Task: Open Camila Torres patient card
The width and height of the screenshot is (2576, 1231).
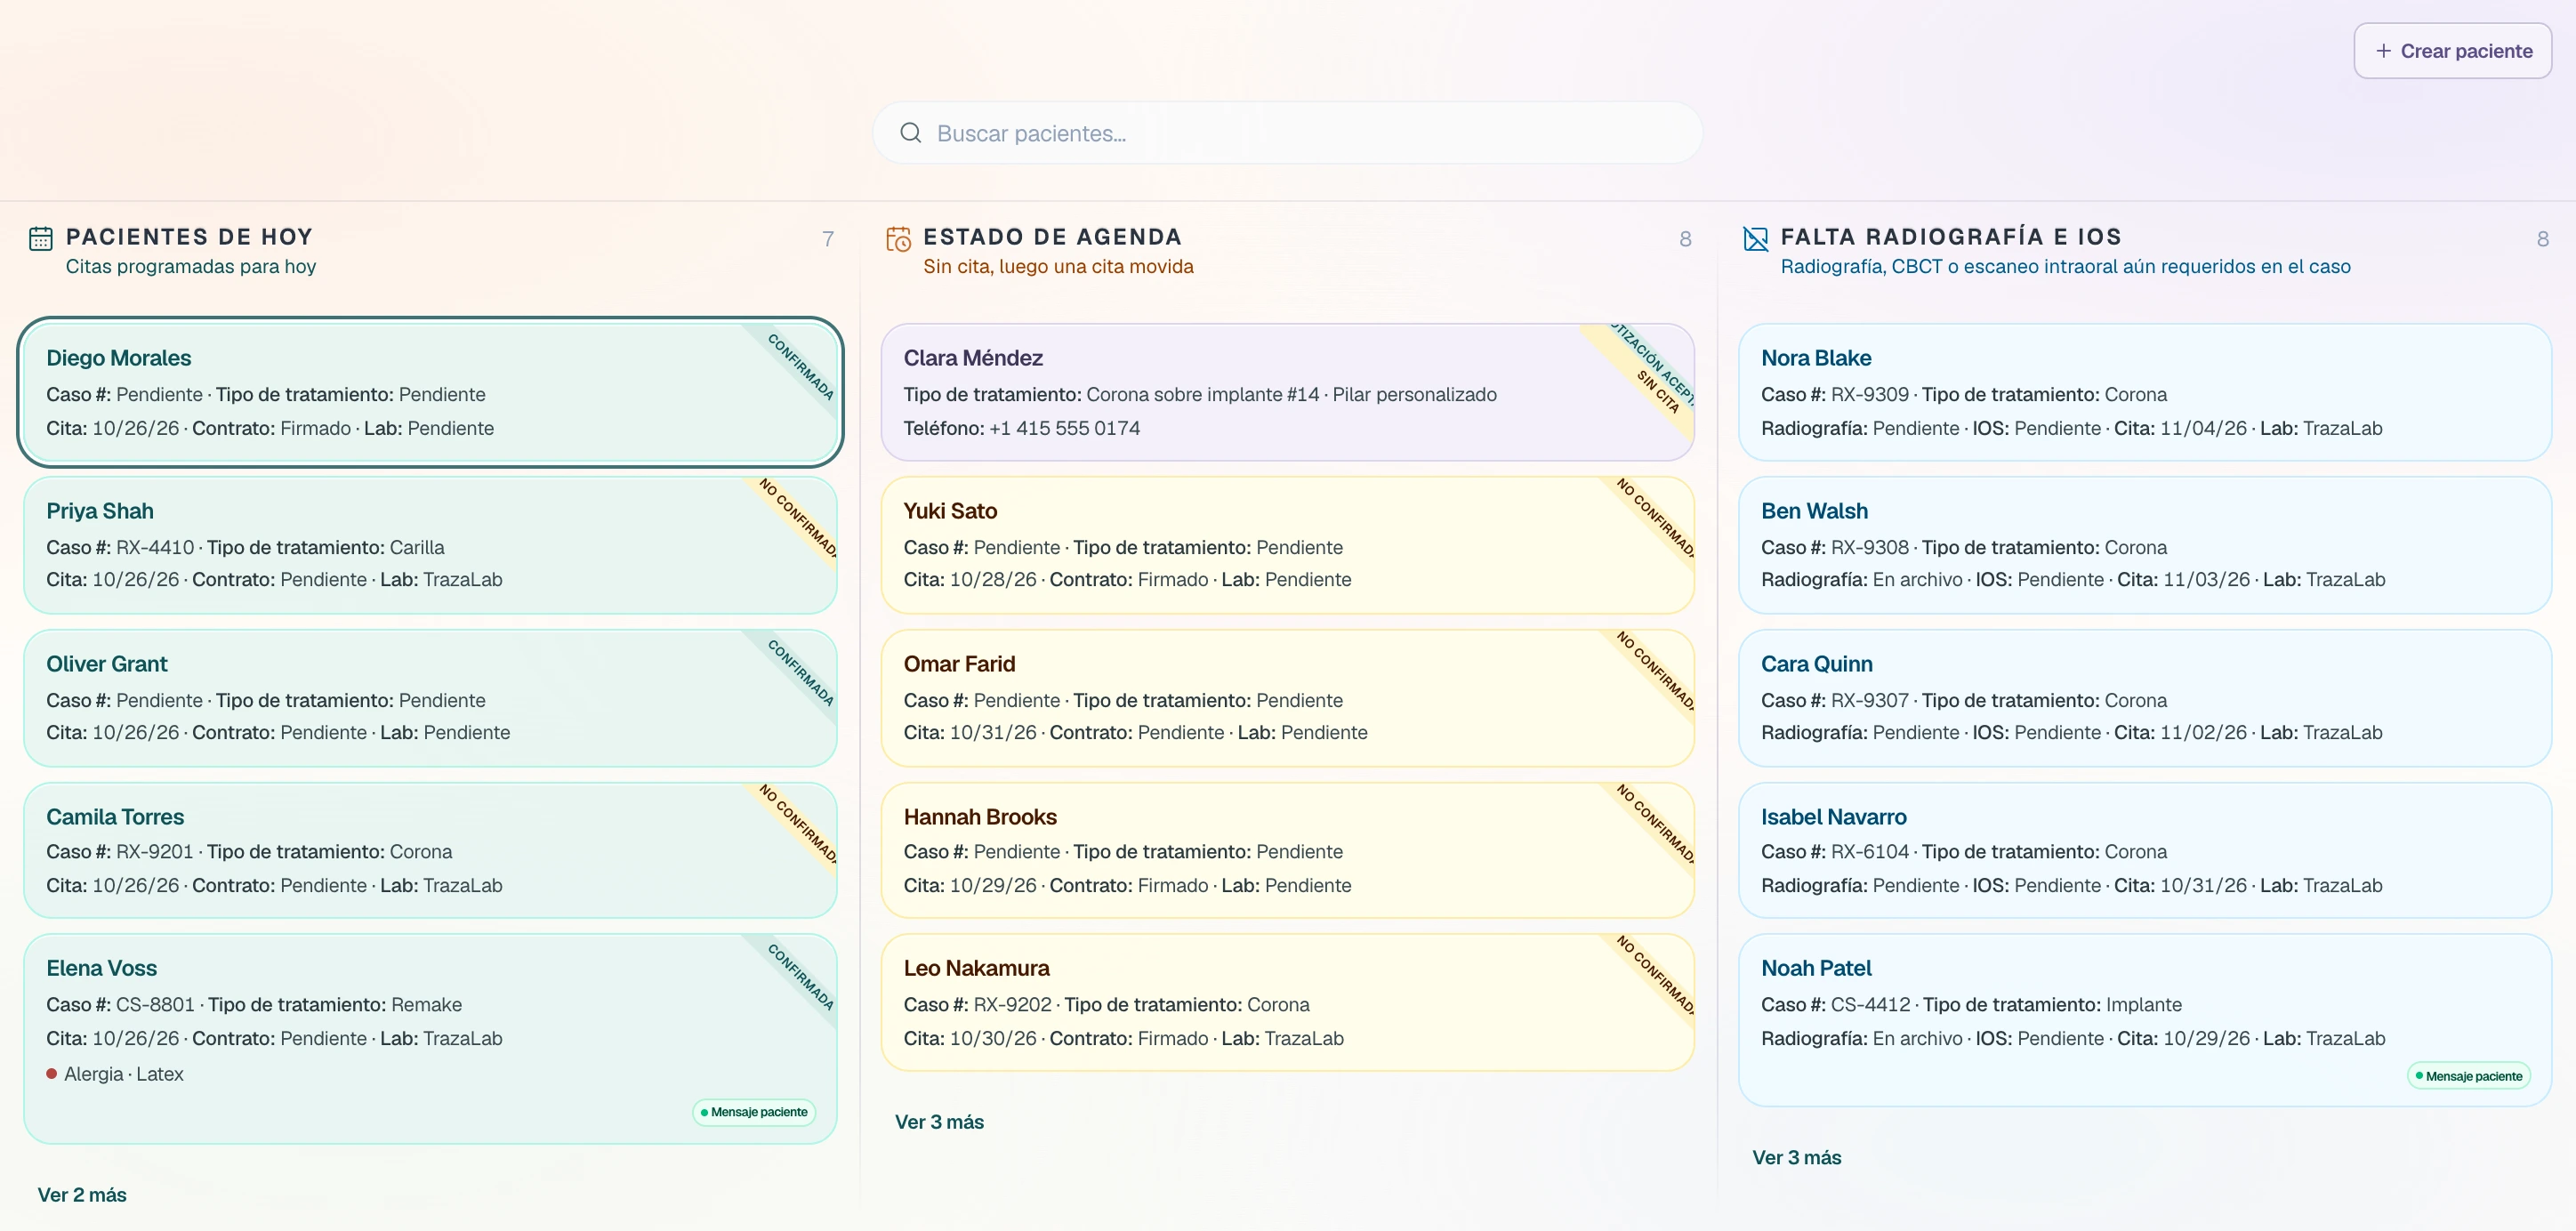Action: click(430, 850)
